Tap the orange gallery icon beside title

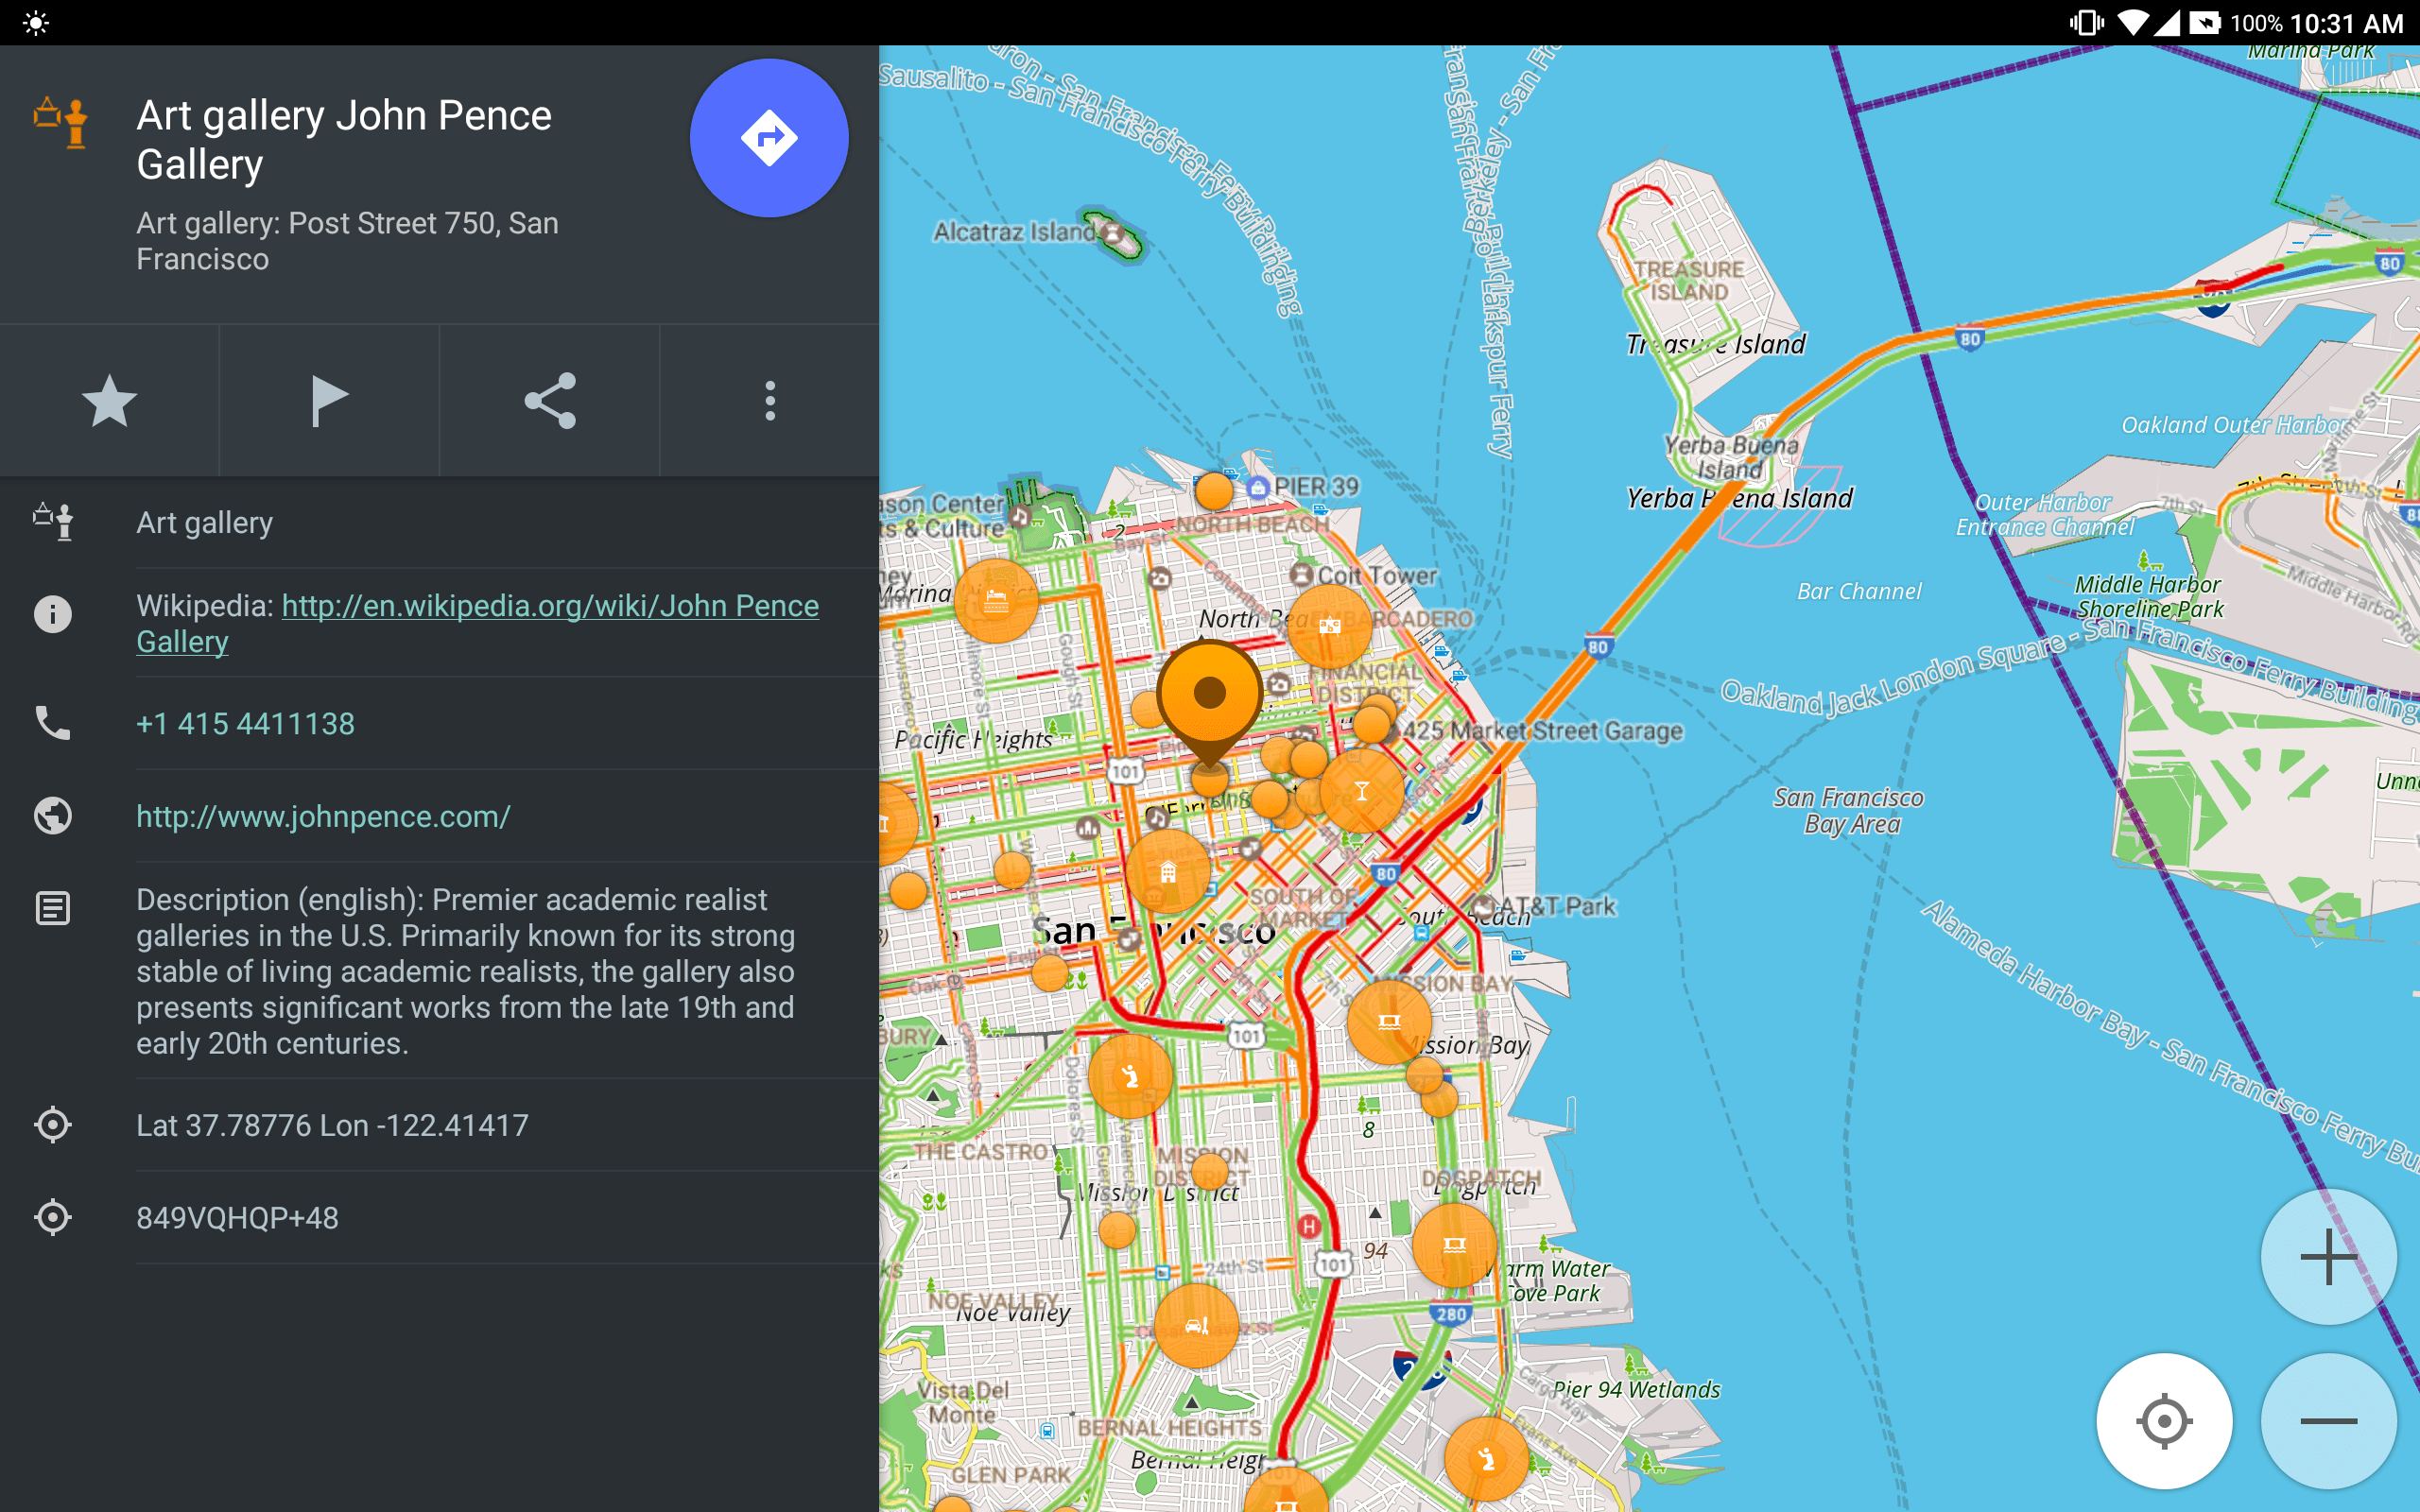coord(60,122)
